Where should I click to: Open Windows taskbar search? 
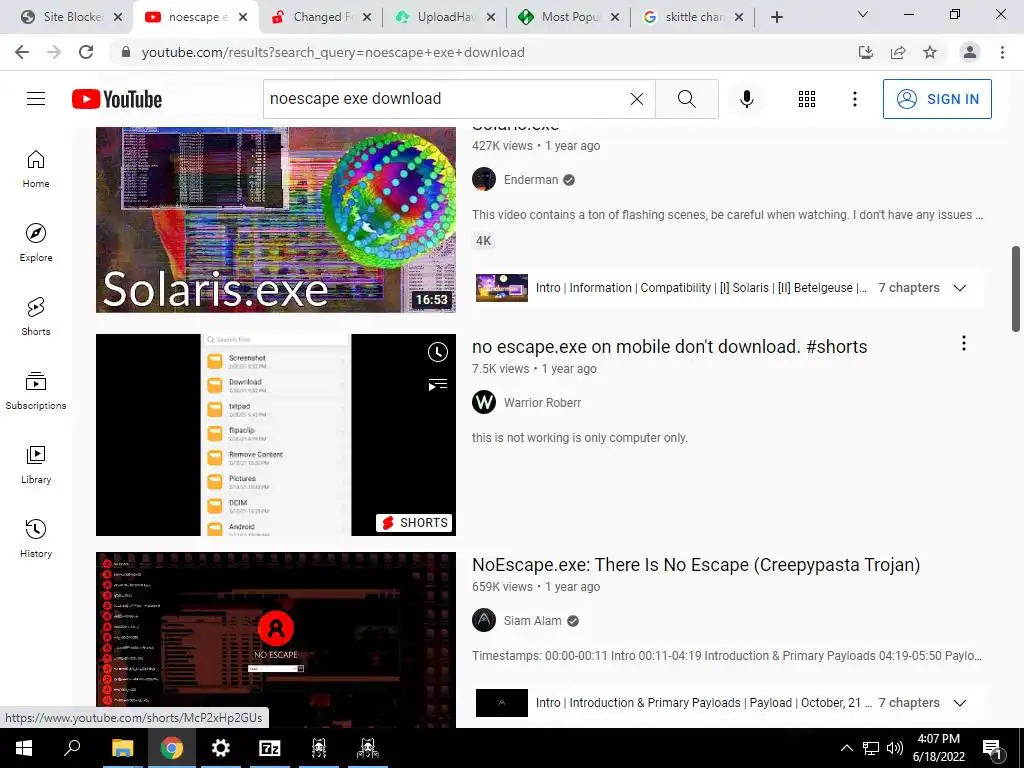(x=72, y=748)
